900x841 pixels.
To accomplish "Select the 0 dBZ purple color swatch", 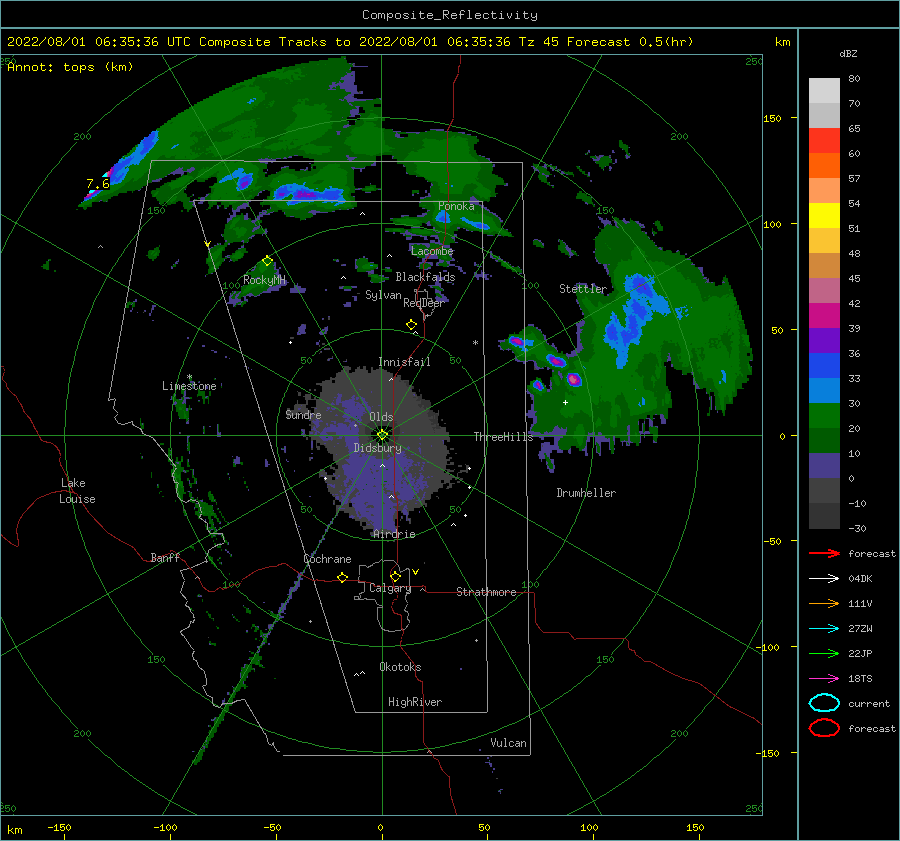I will point(824,465).
